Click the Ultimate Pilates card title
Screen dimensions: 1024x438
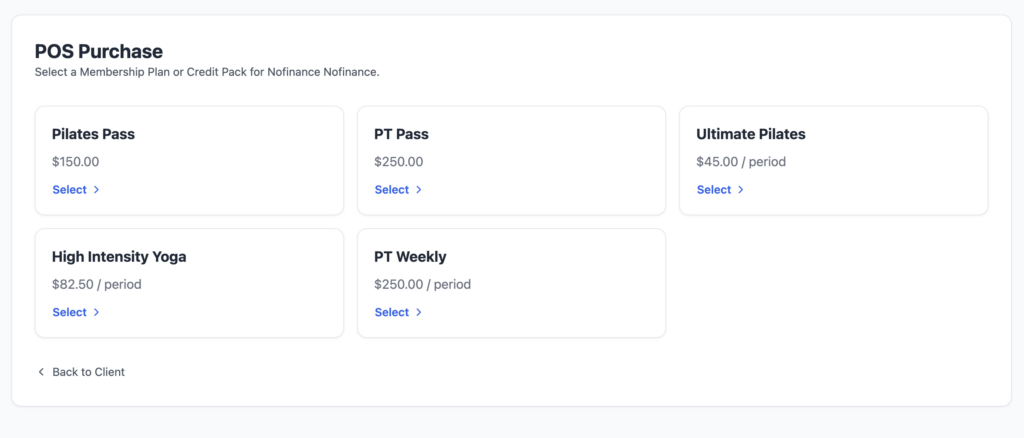[750, 134]
